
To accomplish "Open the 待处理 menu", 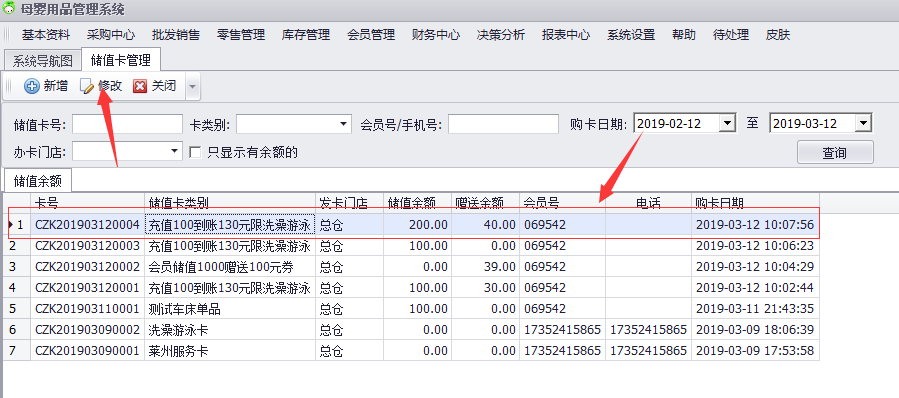I will click(x=731, y=35).
